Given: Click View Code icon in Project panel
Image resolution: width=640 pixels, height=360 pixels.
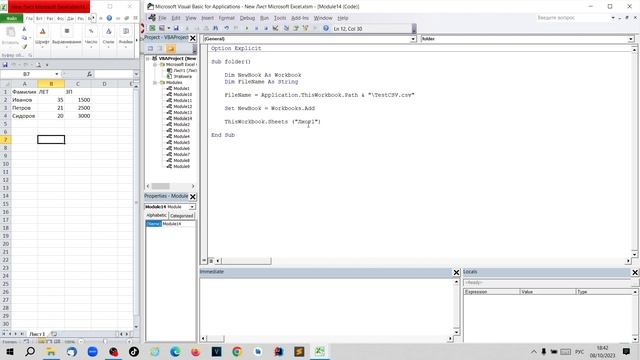Looking at the screenshot, I should pos(150,49).
